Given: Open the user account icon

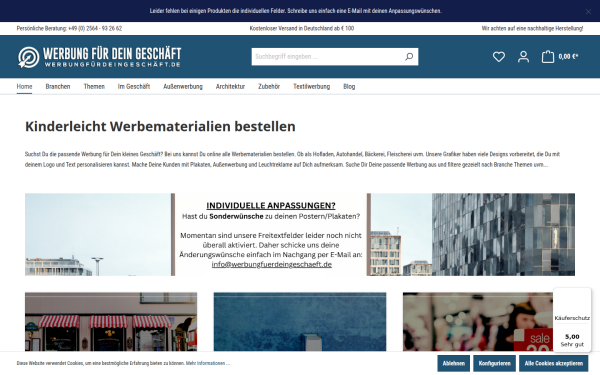Looking at the screenshot, I should (523, 57).
